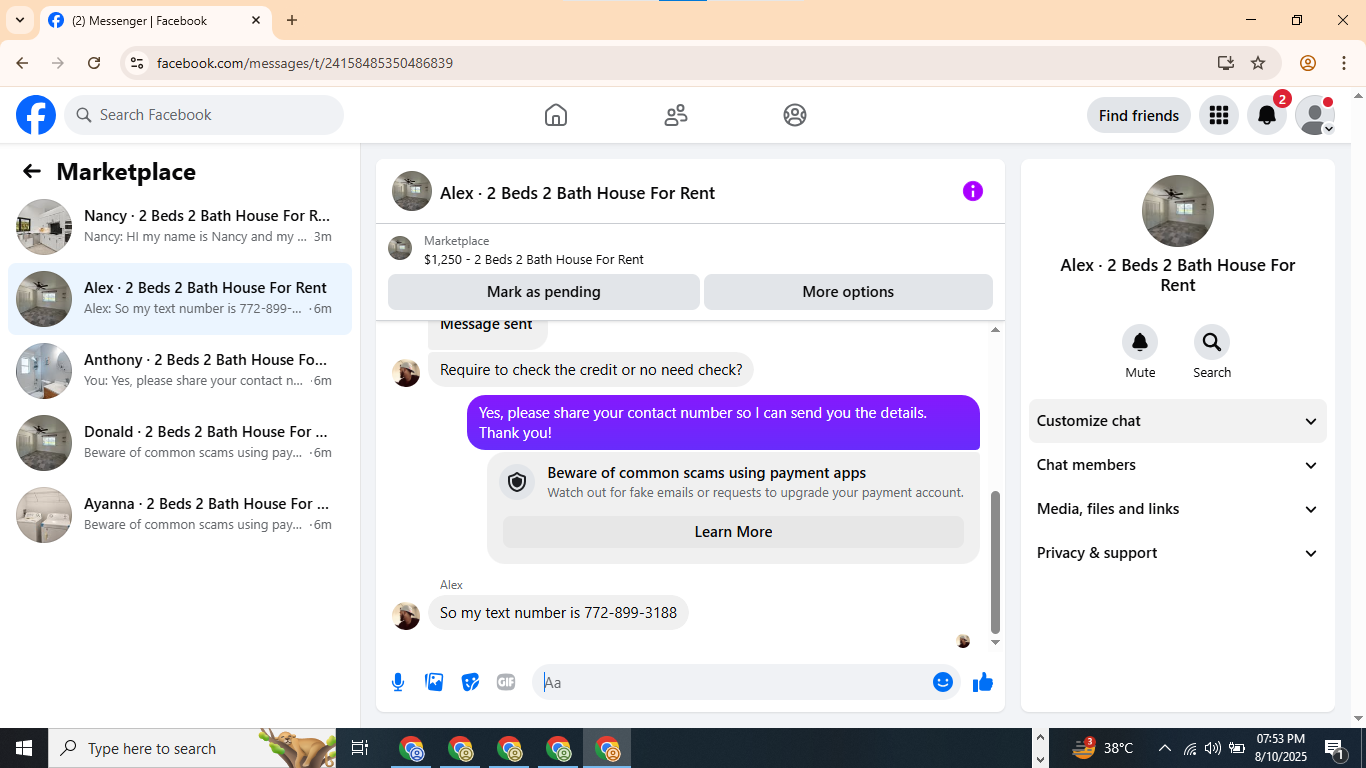1366x768 pixels.
Task: Go back with browser back arrow
Action: (x=22, y=63)
